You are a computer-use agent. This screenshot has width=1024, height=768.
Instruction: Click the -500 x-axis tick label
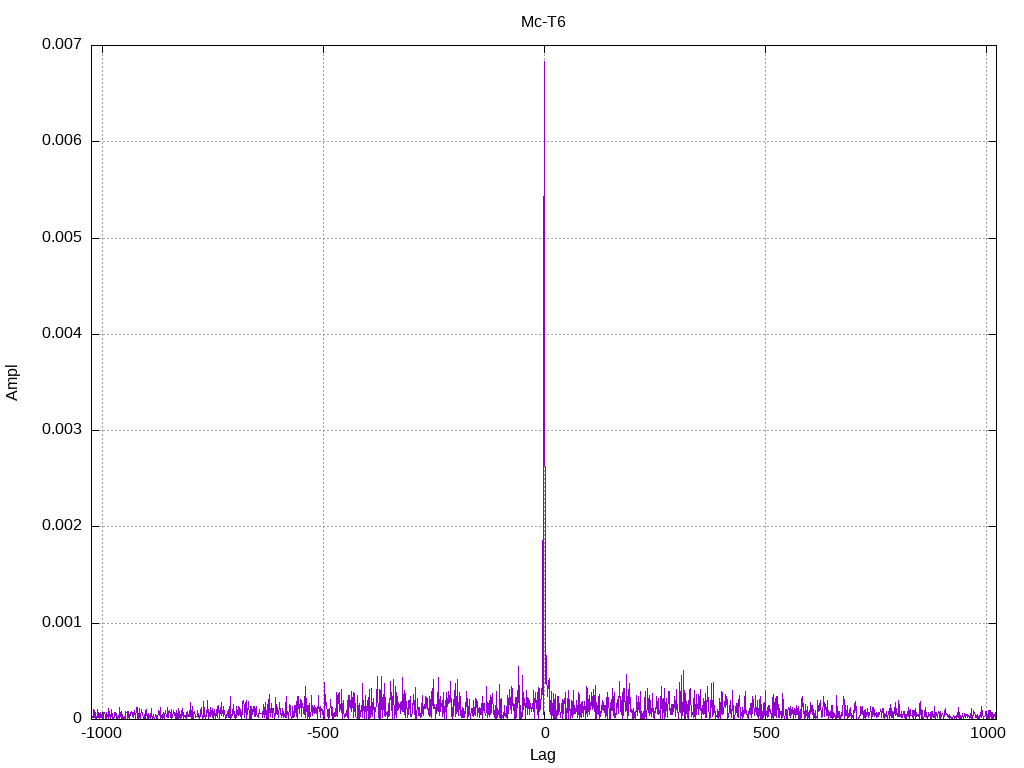click(323, 733)
